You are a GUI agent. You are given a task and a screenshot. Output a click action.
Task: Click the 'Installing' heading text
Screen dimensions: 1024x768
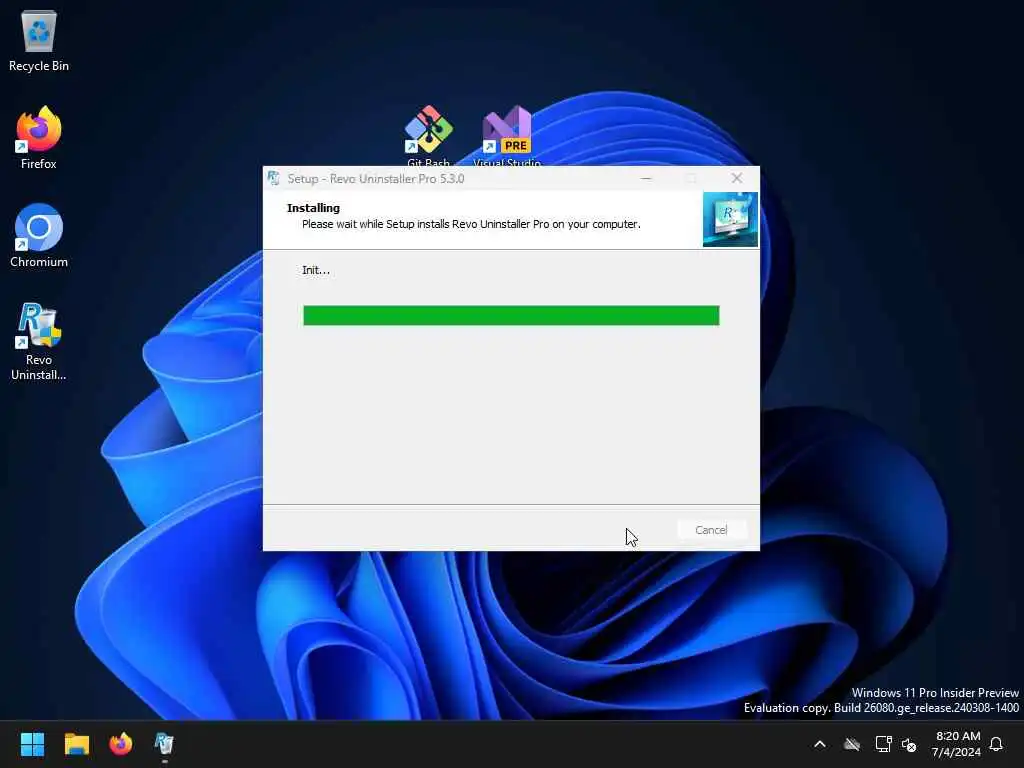pyautogui.click(x=313, y=208)
